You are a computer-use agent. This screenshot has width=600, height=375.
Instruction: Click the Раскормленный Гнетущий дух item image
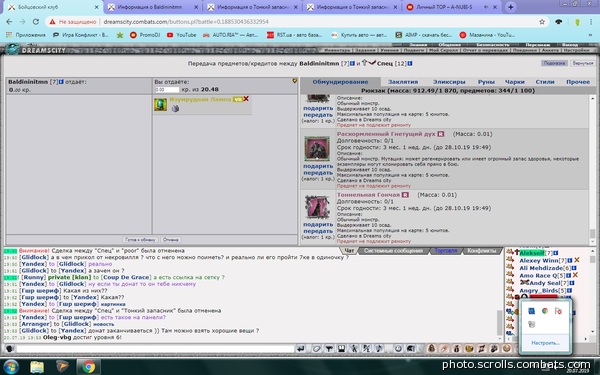point(317,148)
